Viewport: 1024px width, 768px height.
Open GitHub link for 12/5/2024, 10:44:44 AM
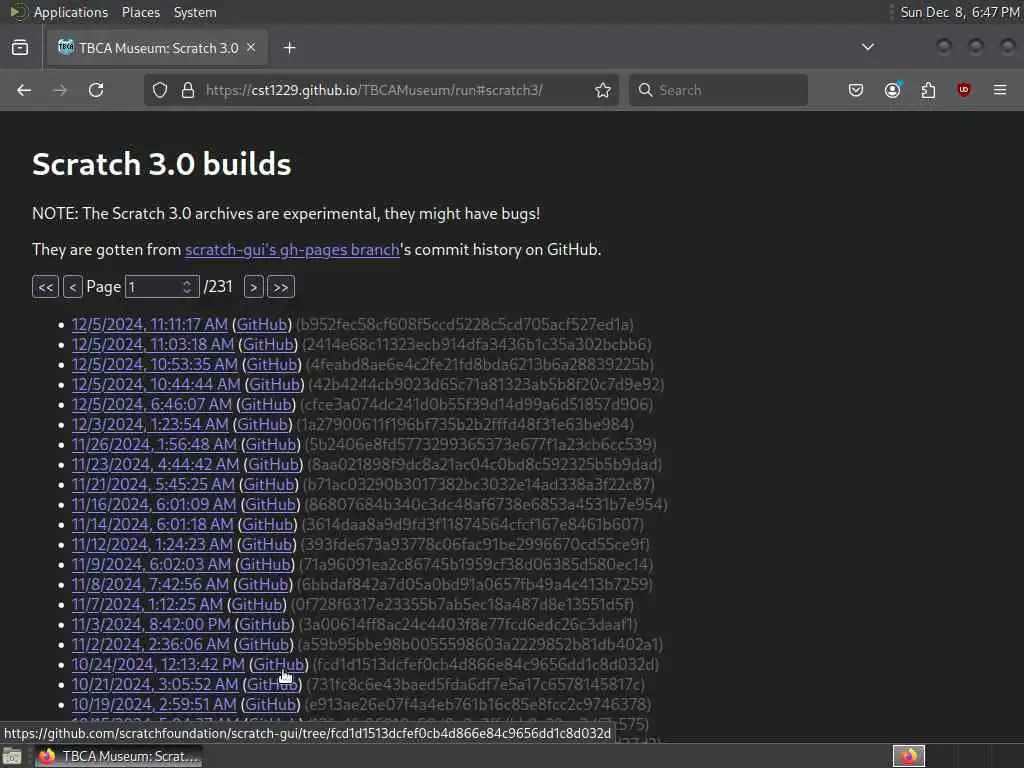(x=275, y=384)
